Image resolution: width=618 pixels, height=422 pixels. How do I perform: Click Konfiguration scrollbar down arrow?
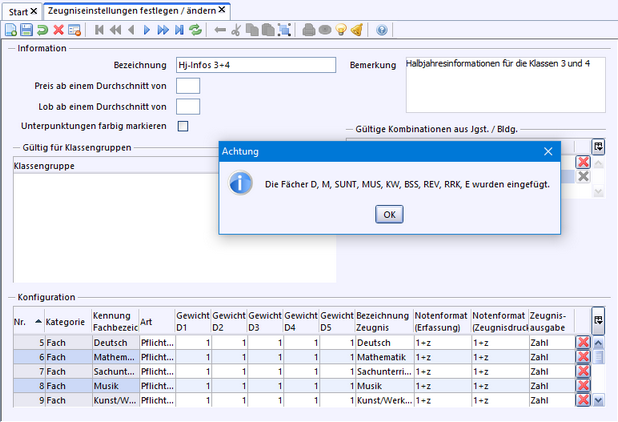598,400
